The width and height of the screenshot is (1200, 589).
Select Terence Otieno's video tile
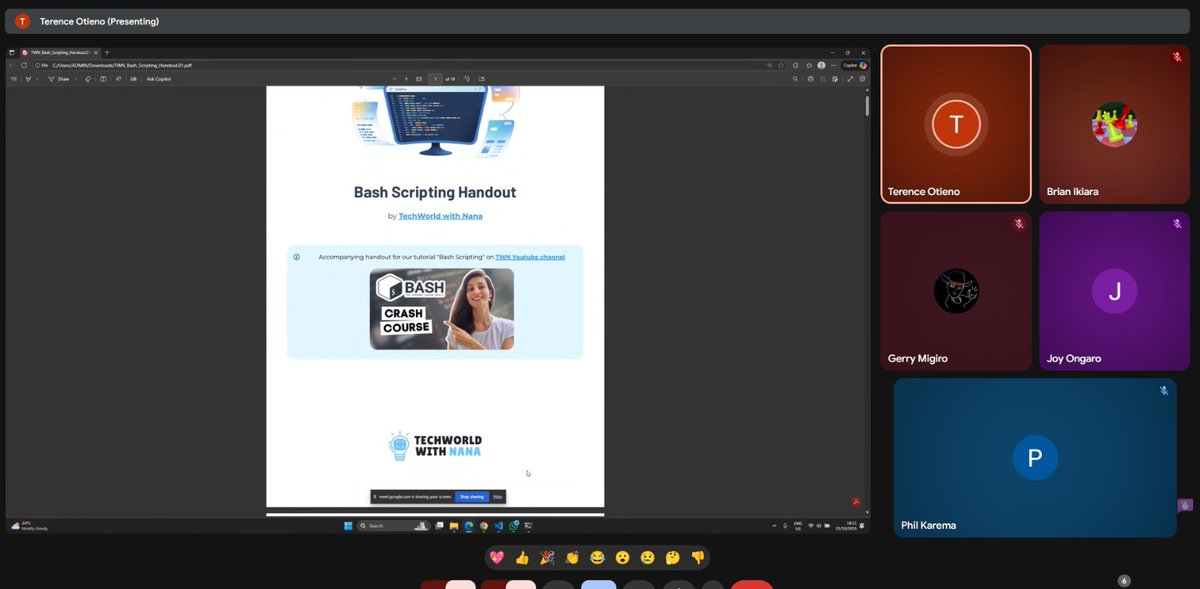tap(956, 124)
